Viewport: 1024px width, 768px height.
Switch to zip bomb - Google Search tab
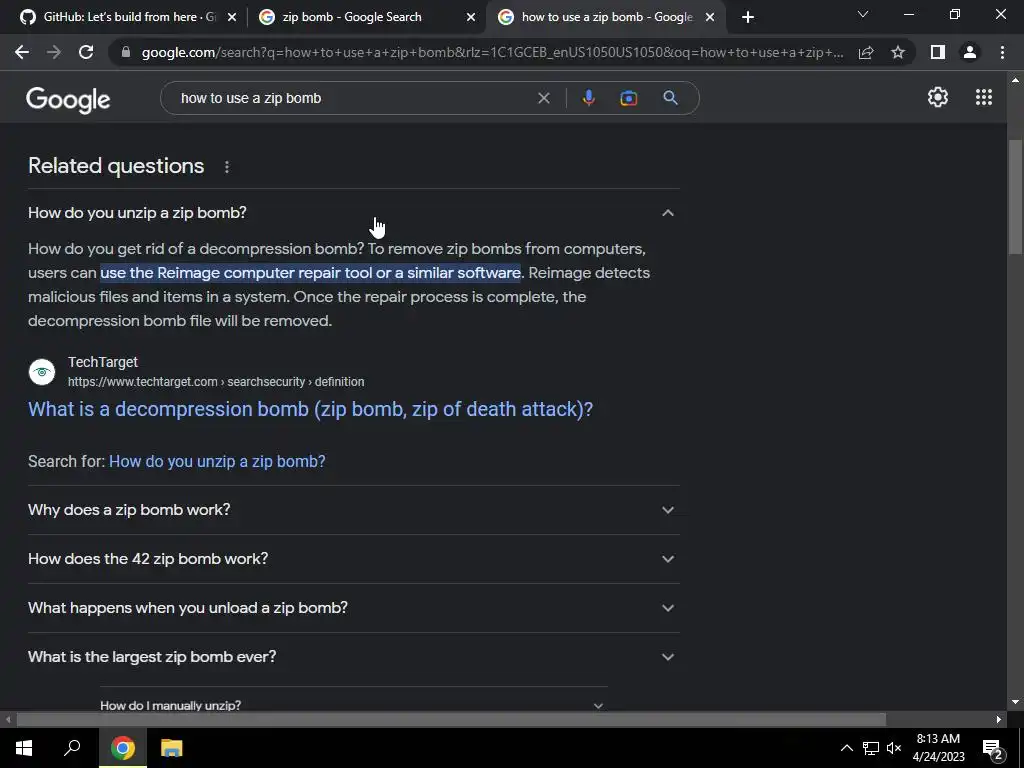(367, 17)
